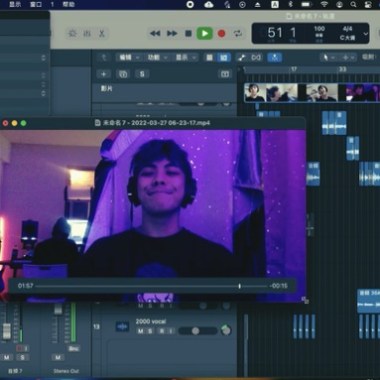Select the movie thumbnail in the video track

(x=312, y=93)
